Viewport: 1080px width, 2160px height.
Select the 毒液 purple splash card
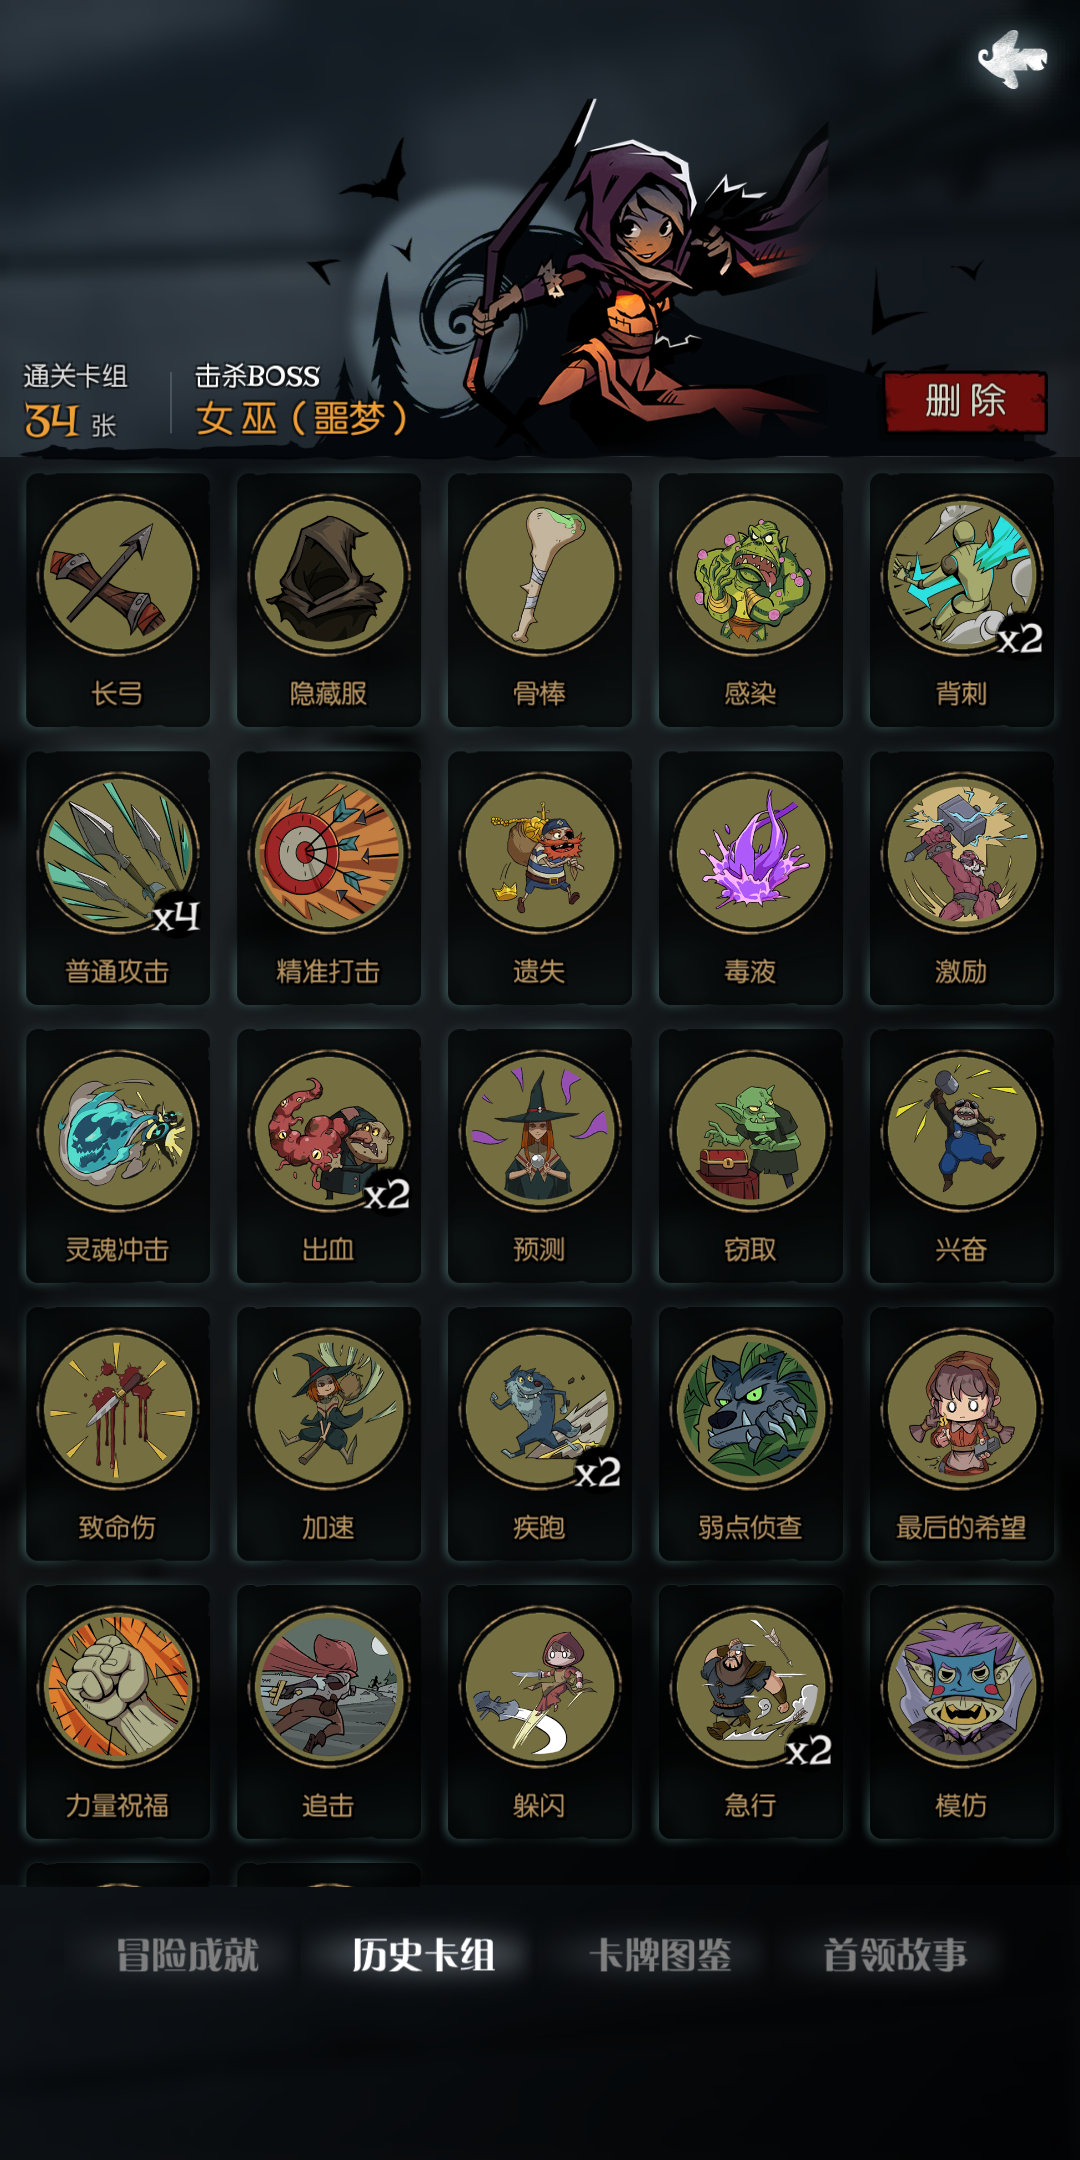(751, 878)
